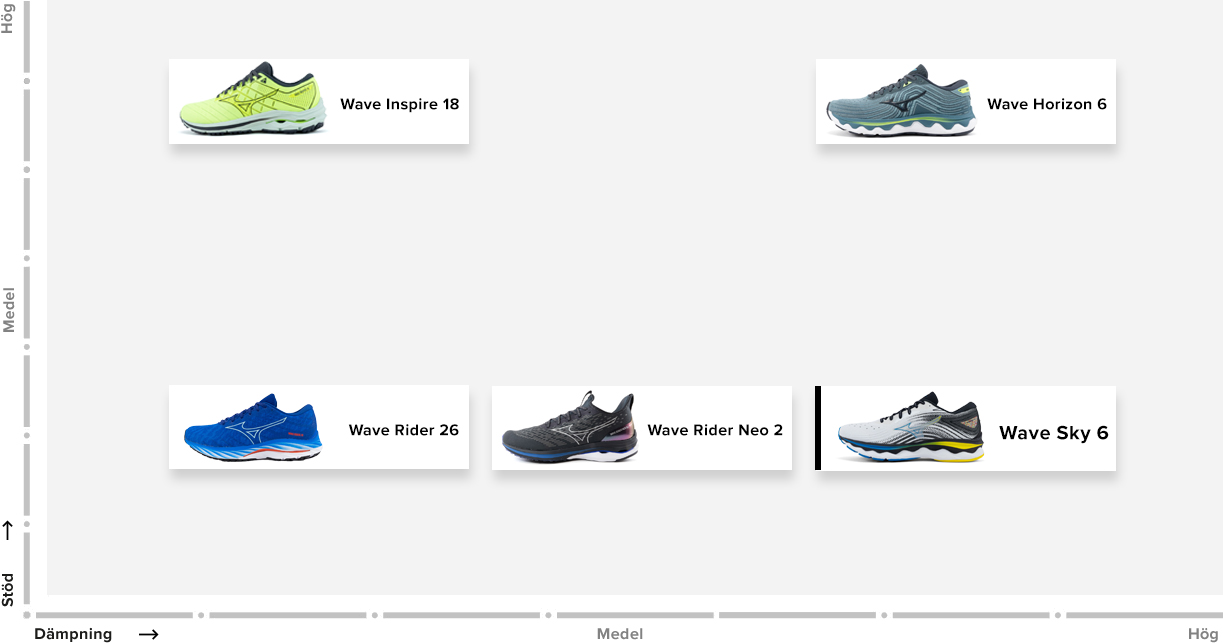Screen dimensions: 1223x643
Task: Click the arrow next to Dämpning
Action: 148,634
